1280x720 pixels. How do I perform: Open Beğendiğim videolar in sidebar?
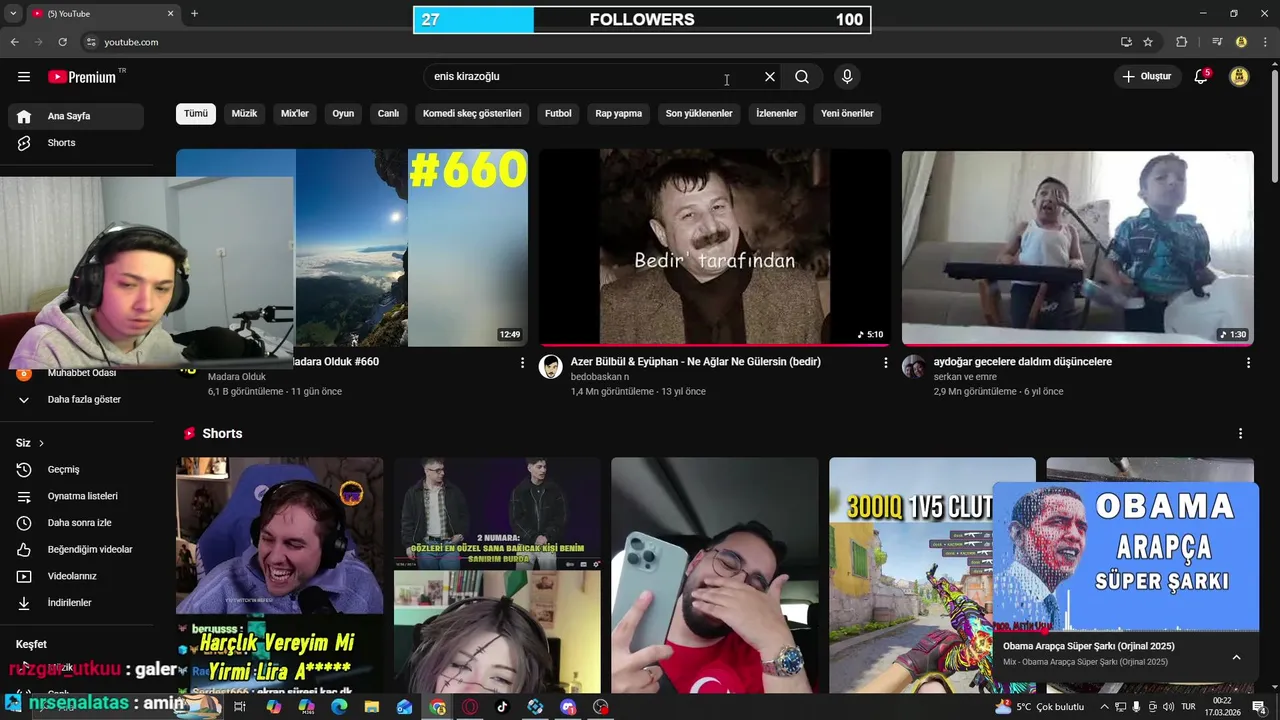point(76,550)
